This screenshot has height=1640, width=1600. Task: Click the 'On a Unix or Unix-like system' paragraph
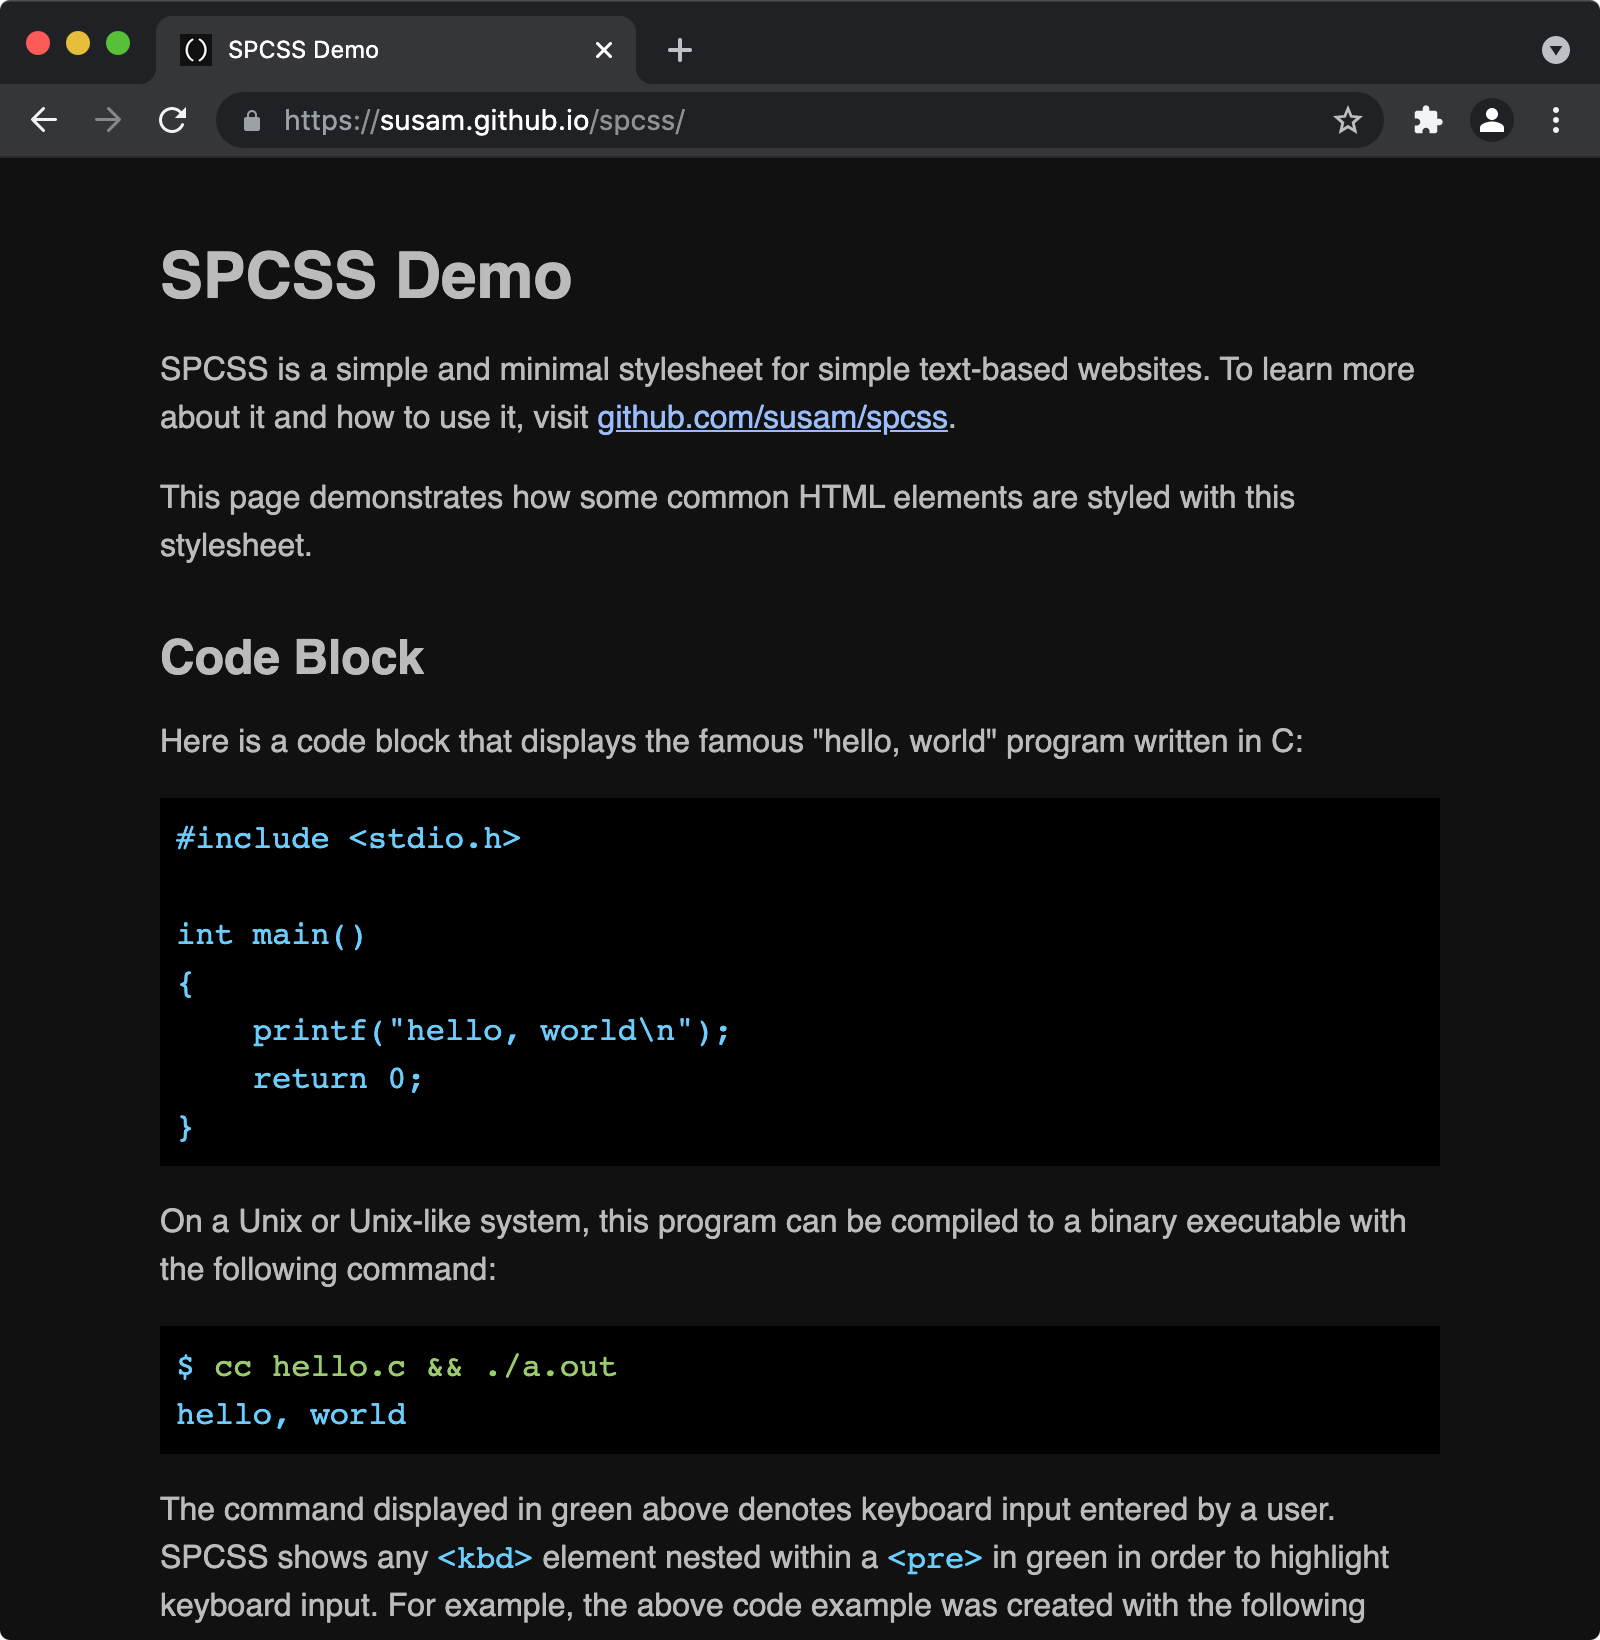tap(783, 1246)
